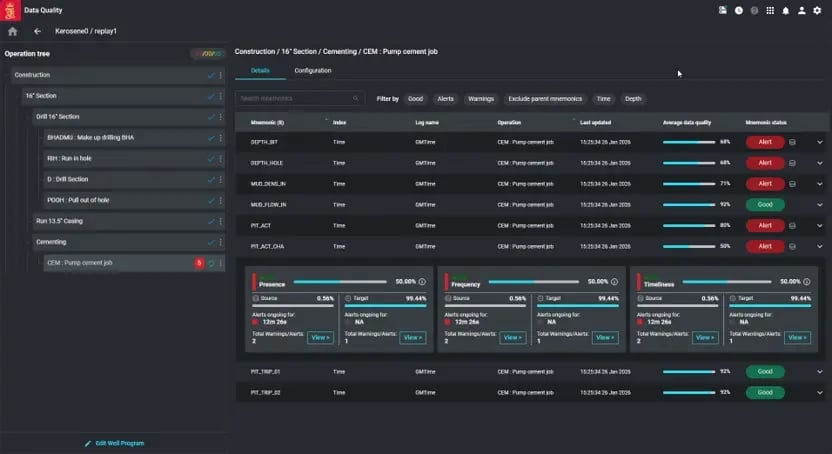Image resolution: width=832 pixels, height=454 pixels.
Task: Click the checkmark on D : Drill Section
Action: (211, 179)
